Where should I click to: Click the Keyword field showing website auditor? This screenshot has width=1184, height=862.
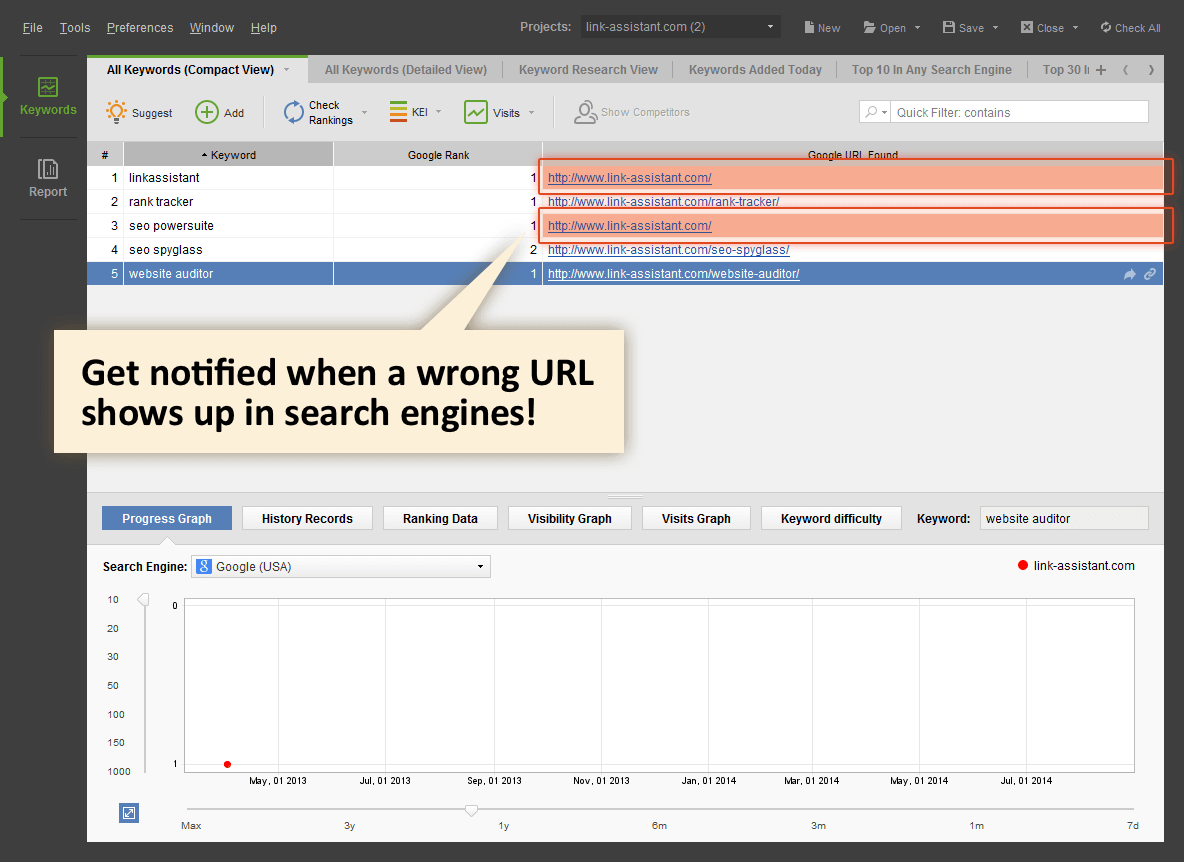(x=1064, y=519)
